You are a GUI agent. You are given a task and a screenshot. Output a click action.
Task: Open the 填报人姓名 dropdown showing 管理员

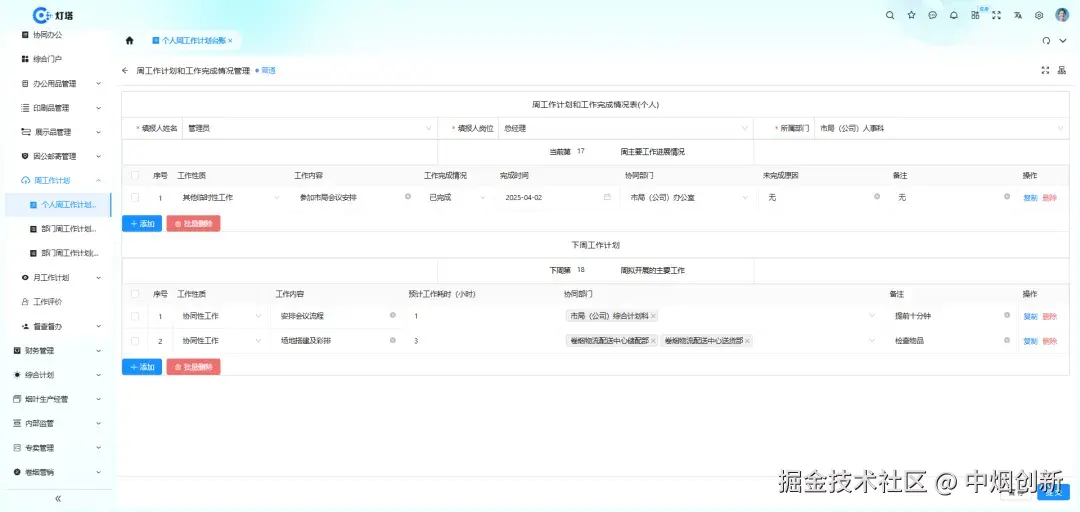(x=309, y=128)
